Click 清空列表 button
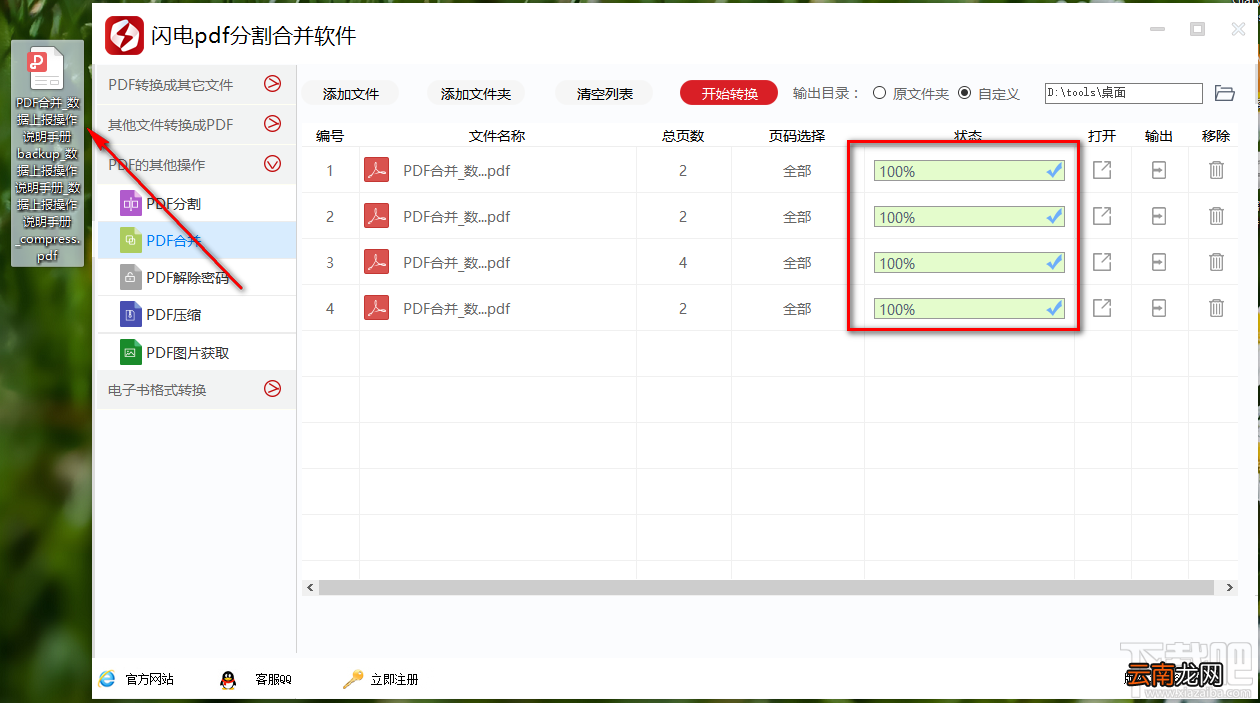1260x703 pixels. [x=605, y=93]
